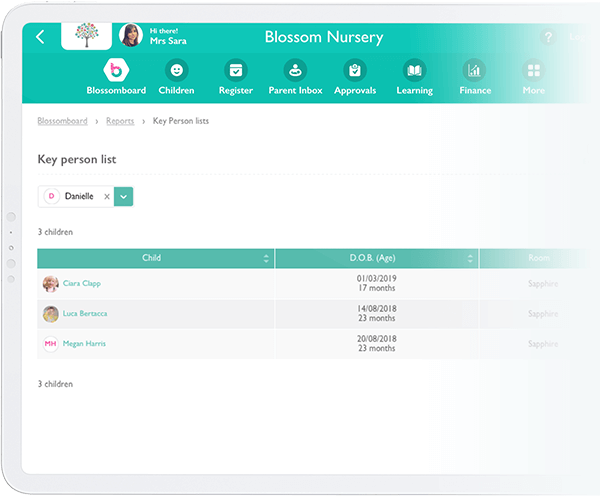Select the Register menu label

[x=236, y=91]
